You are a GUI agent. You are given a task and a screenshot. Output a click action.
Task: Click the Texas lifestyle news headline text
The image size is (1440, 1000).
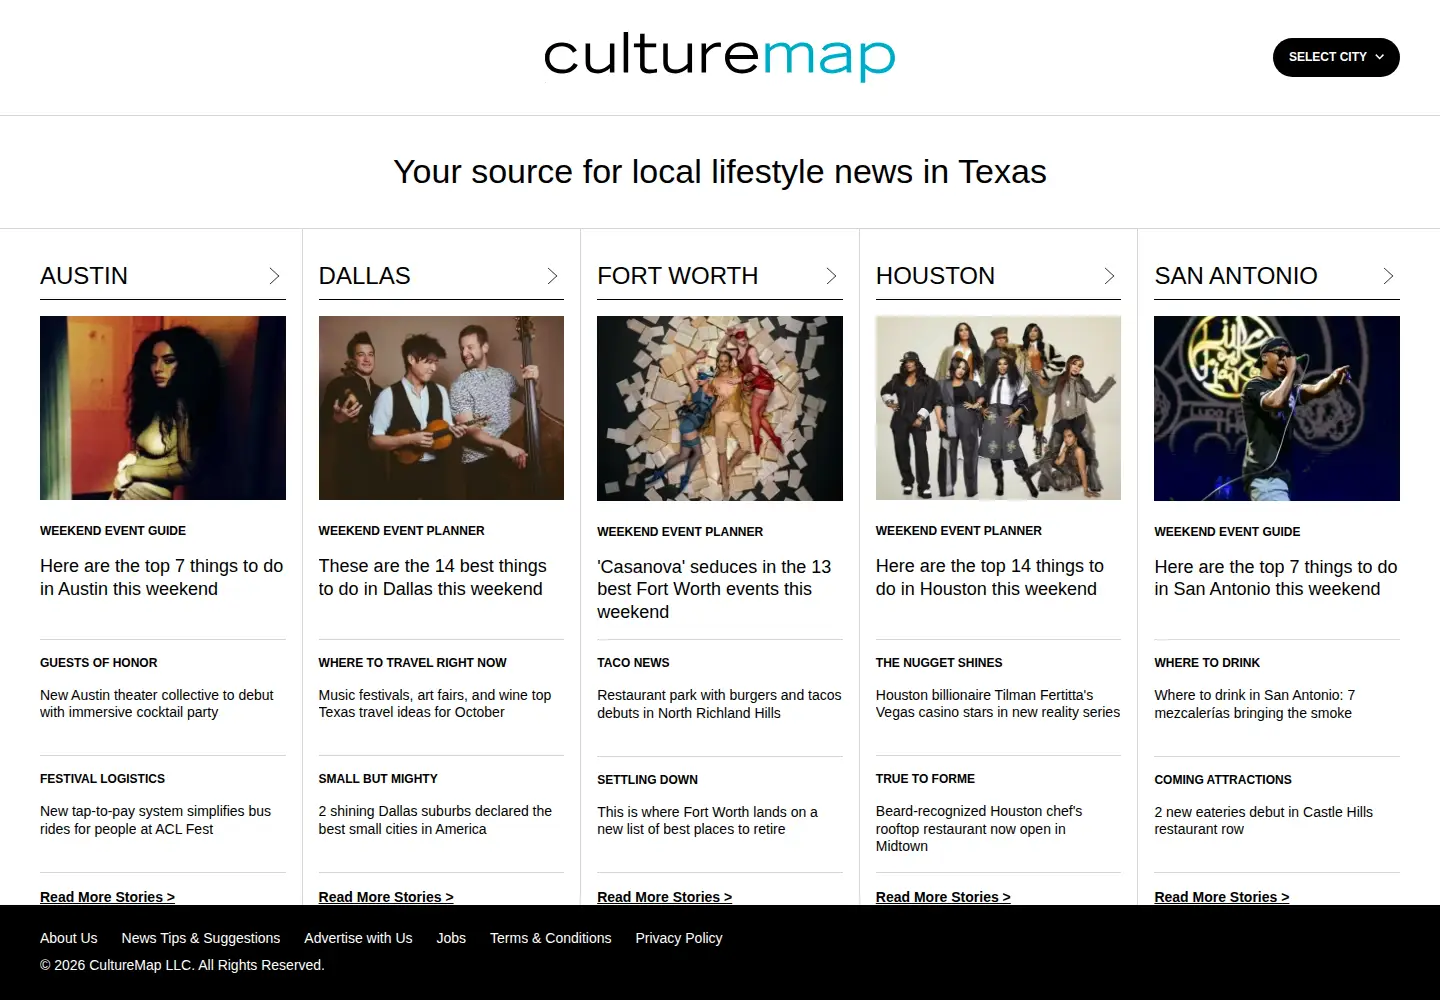tap(720, 172)
